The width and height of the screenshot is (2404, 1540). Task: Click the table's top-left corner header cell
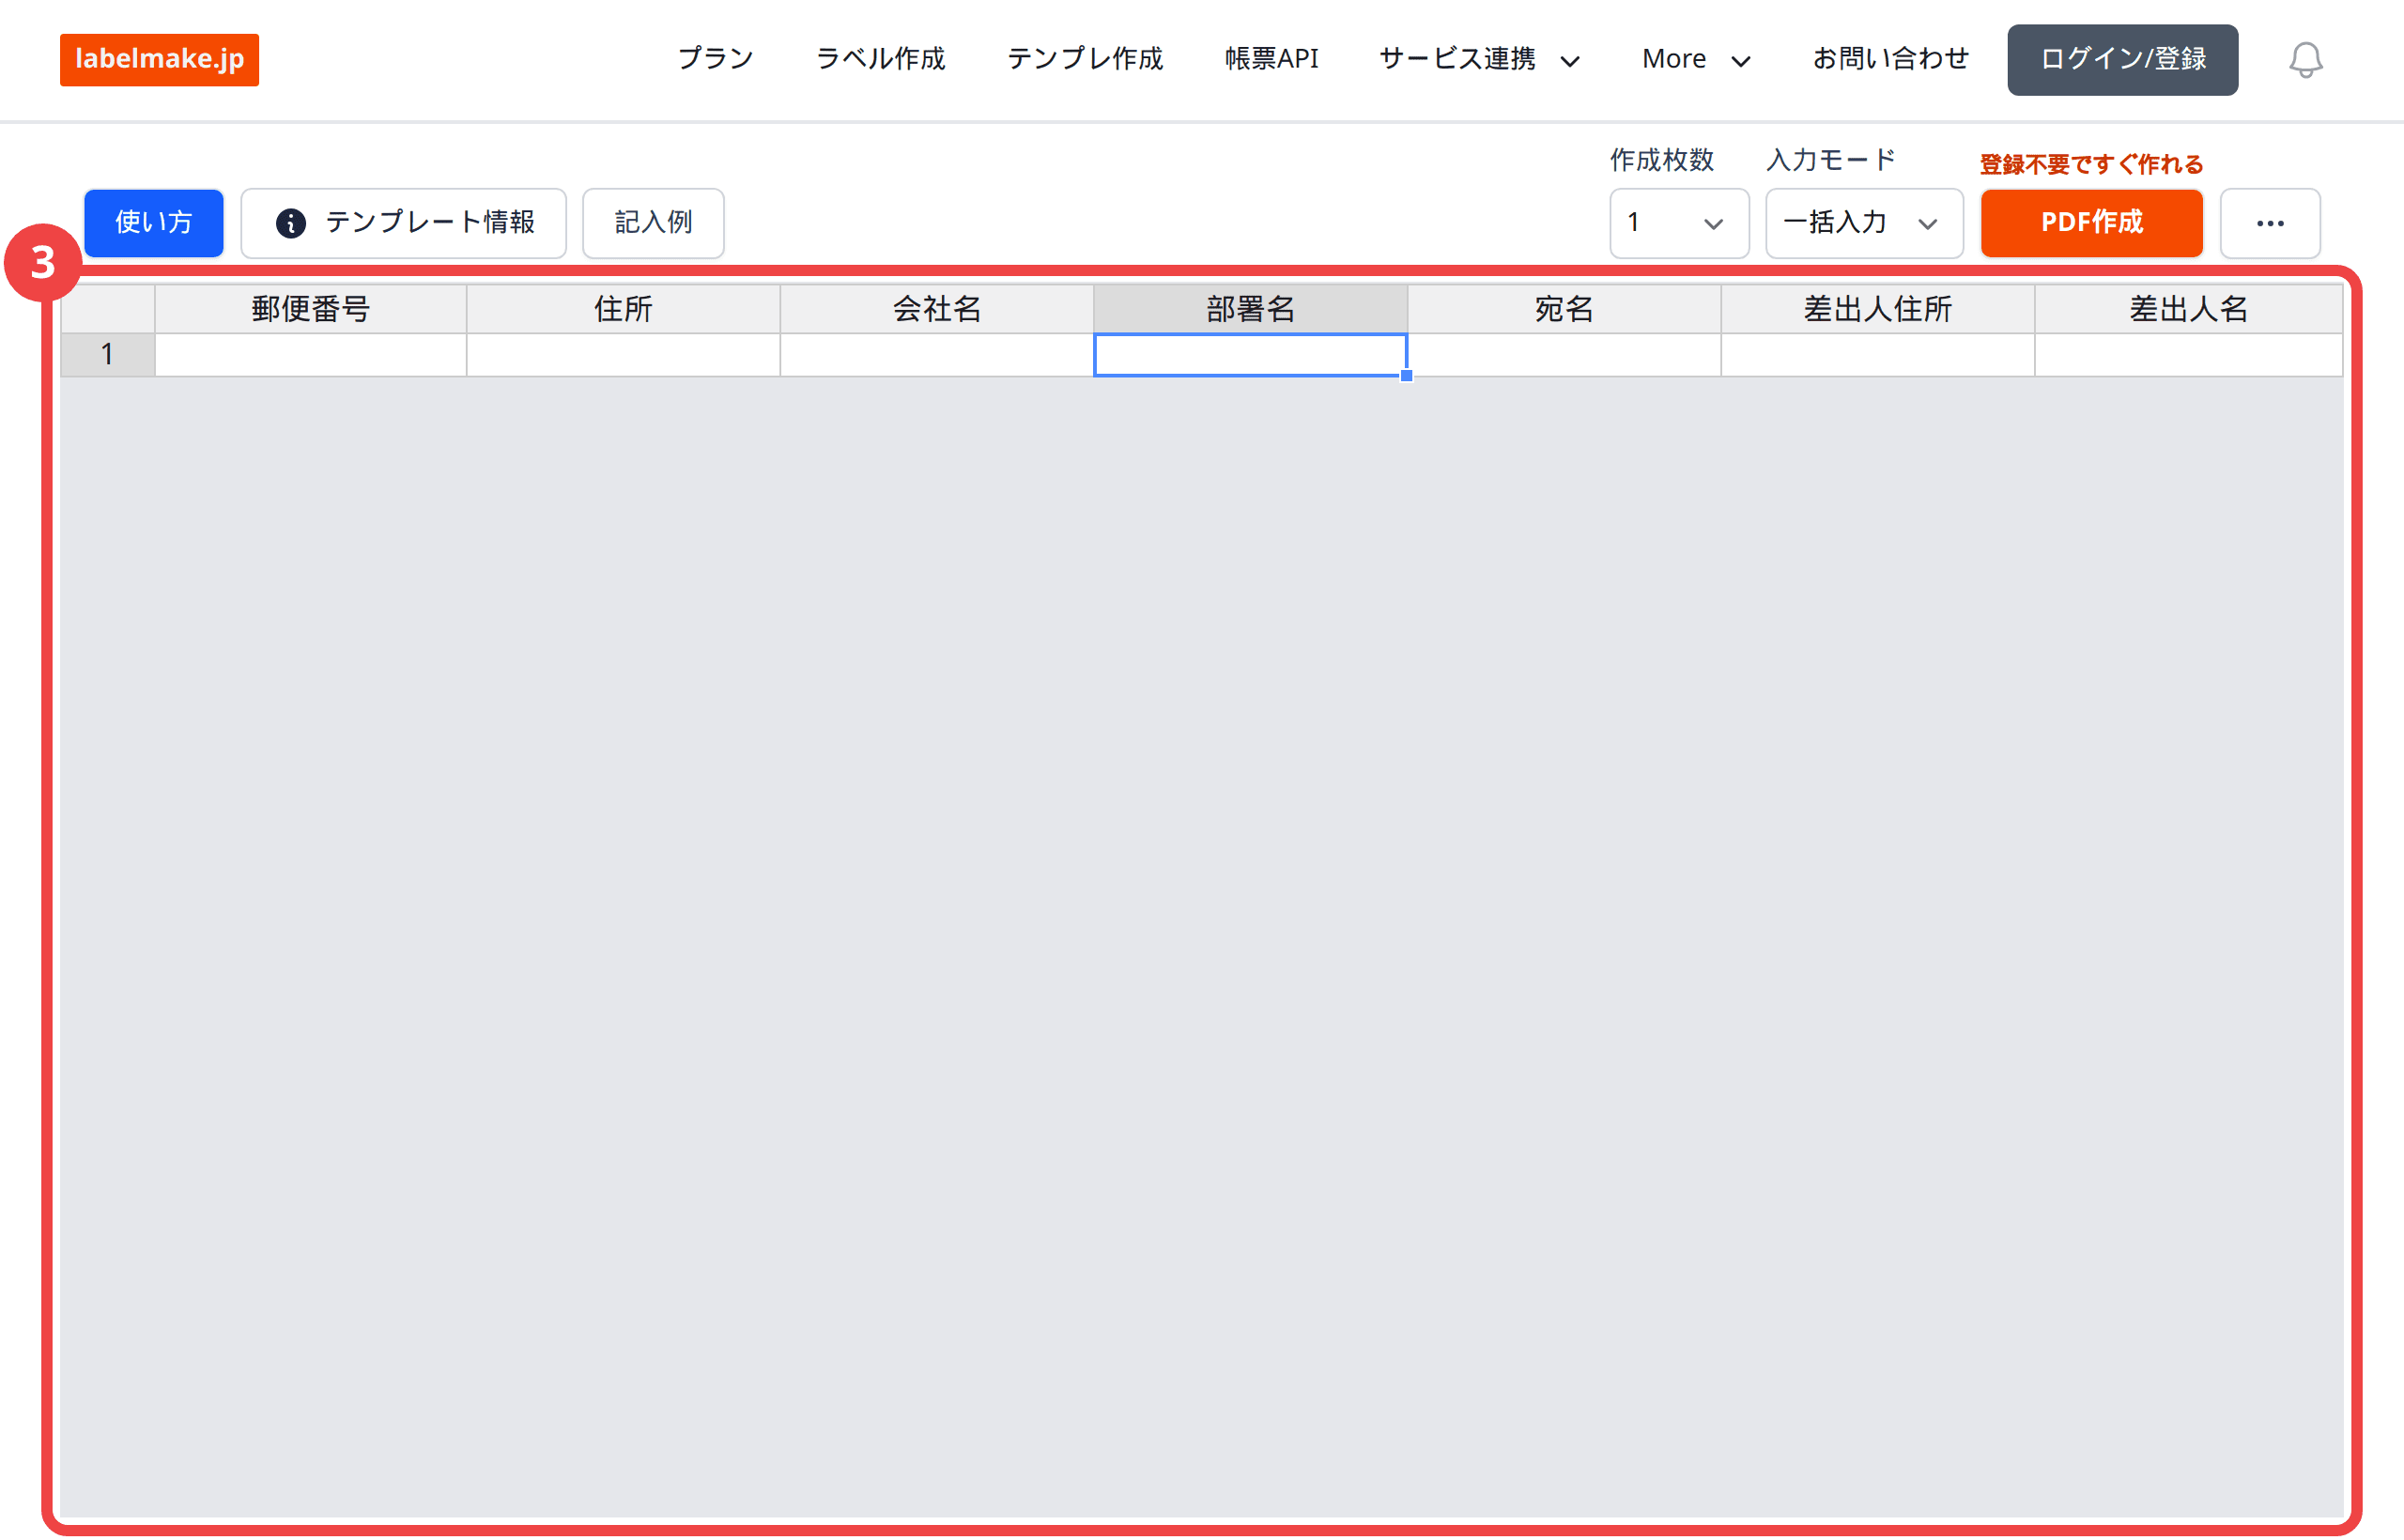108,309
